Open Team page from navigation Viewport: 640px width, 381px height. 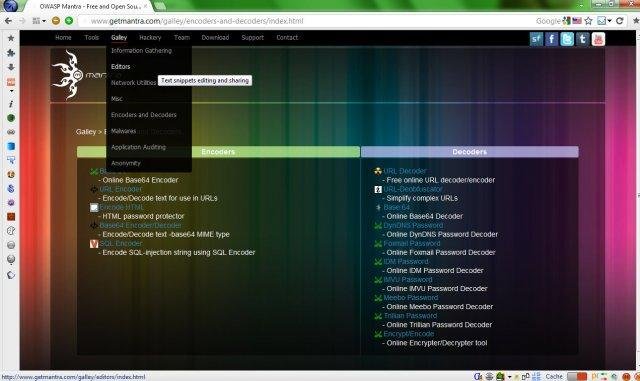click(x=182, y=38)
